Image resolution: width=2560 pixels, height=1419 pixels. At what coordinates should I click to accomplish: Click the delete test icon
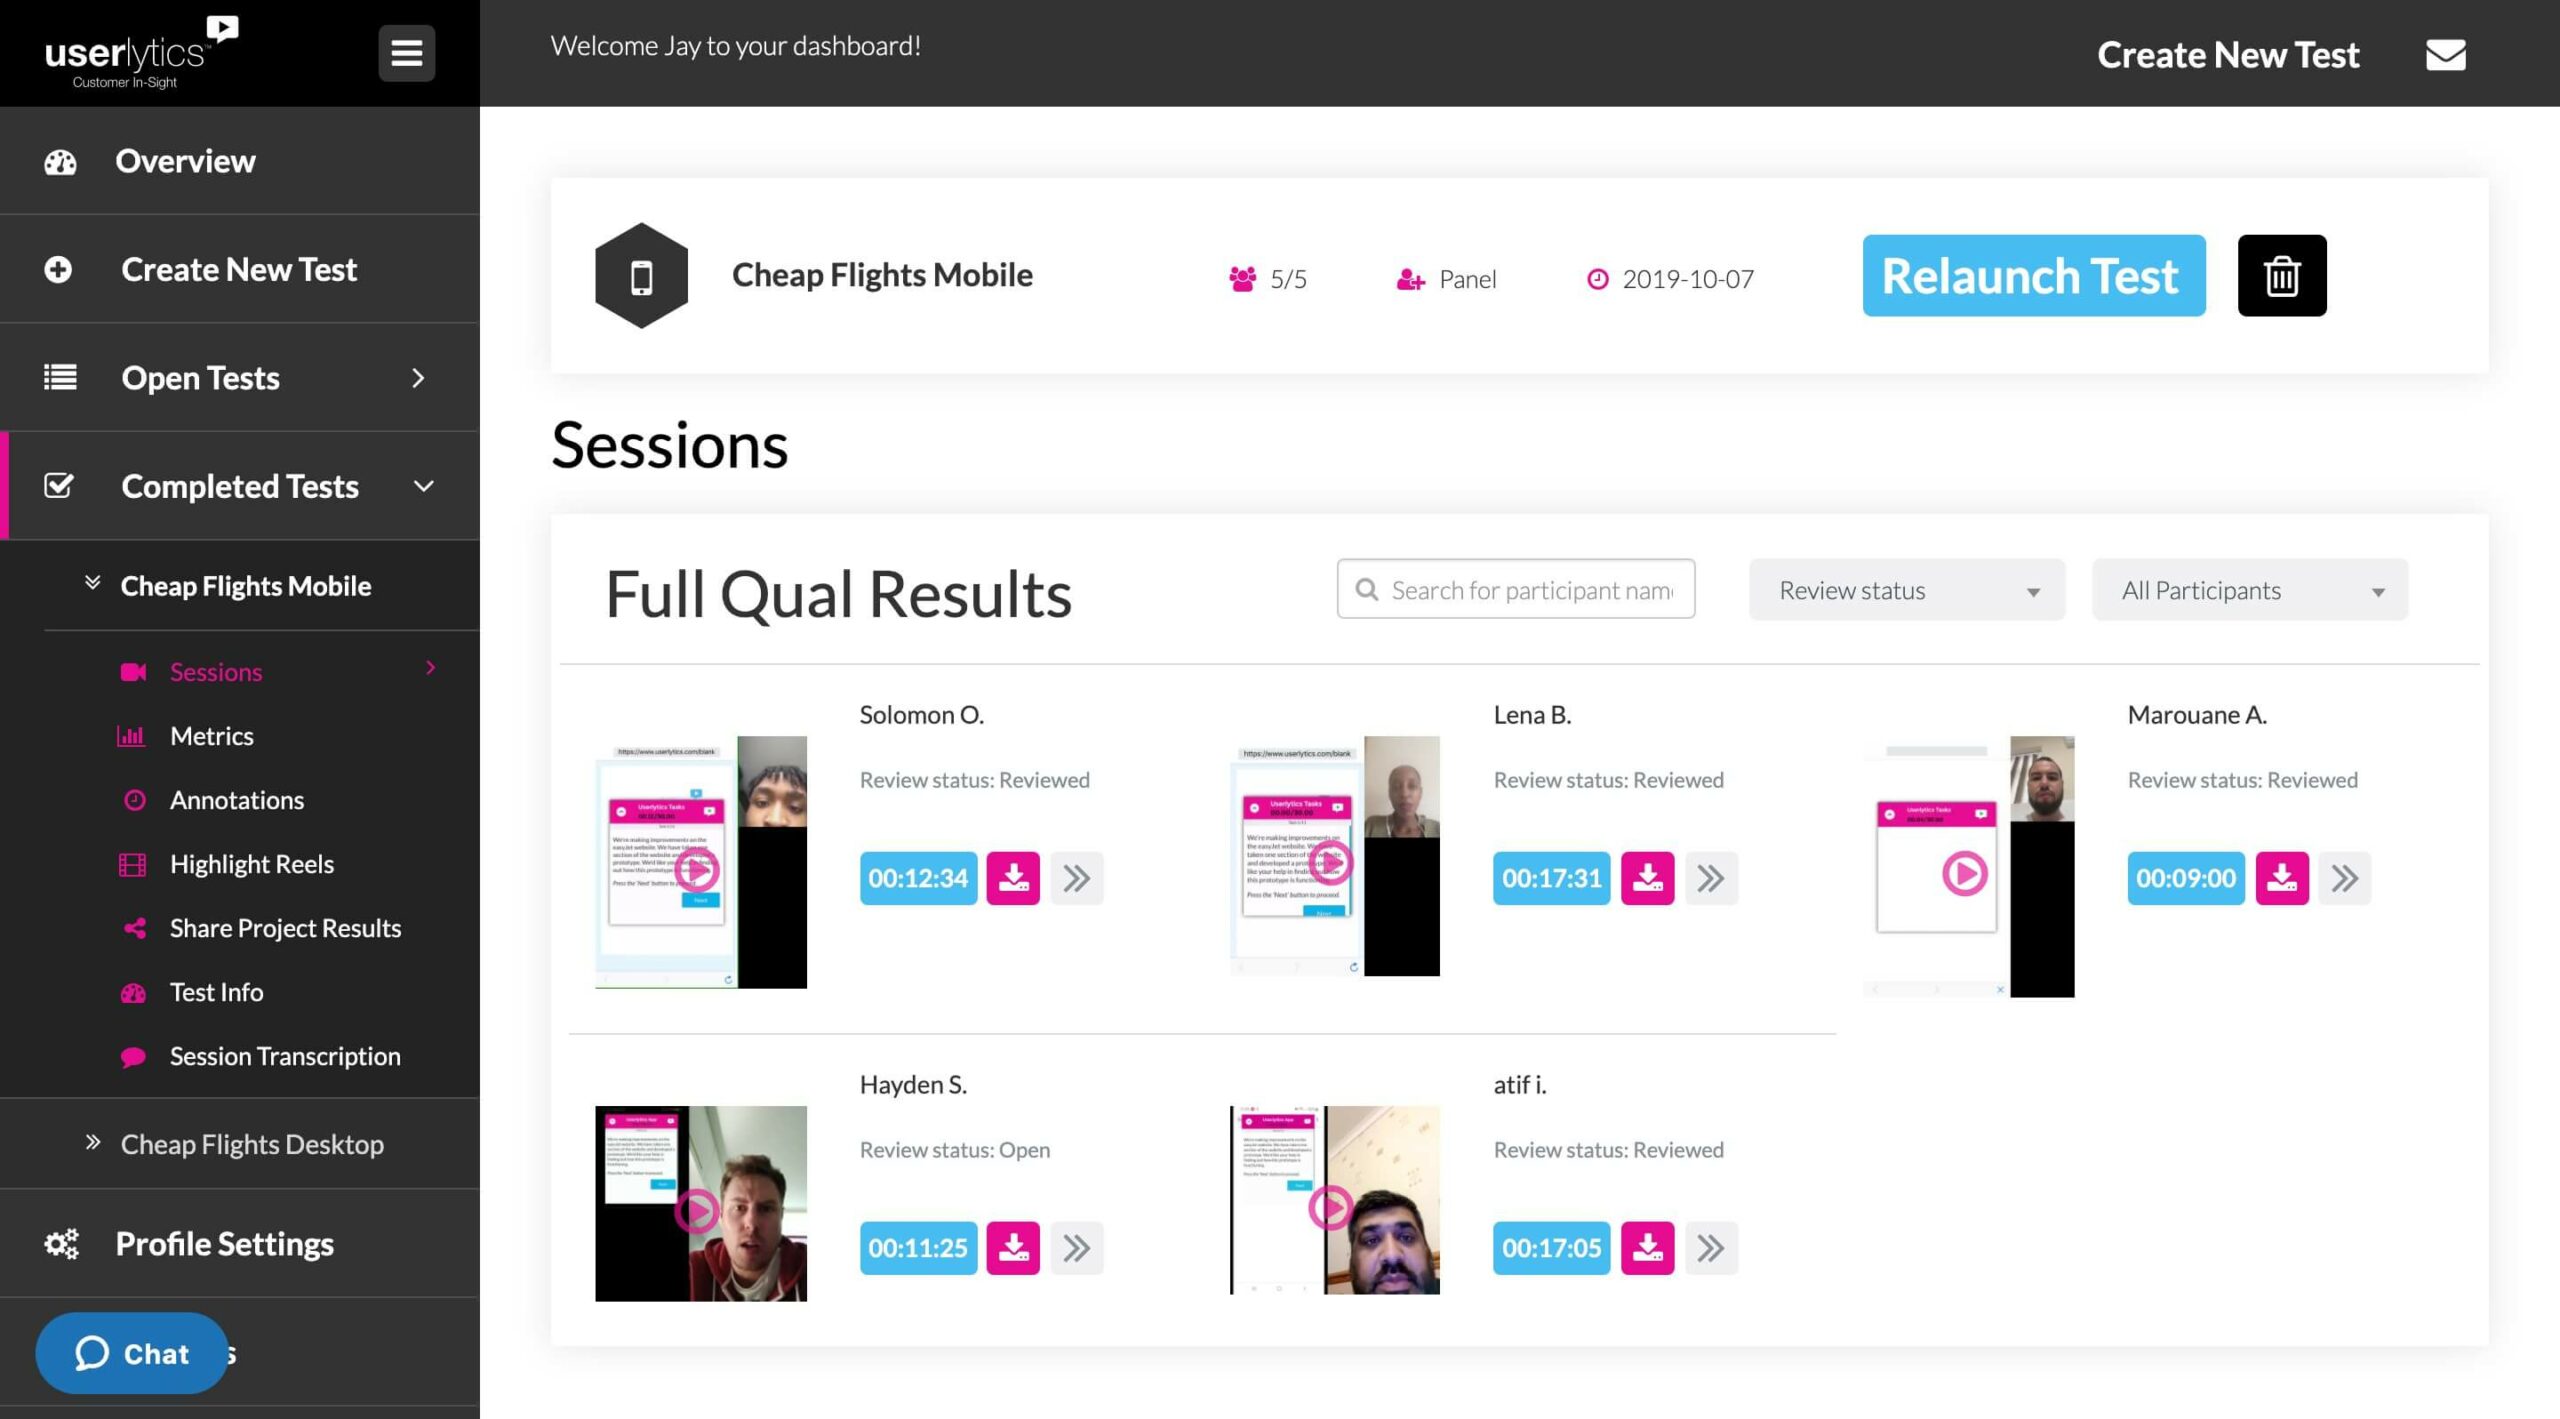[x=2284, y=274]
